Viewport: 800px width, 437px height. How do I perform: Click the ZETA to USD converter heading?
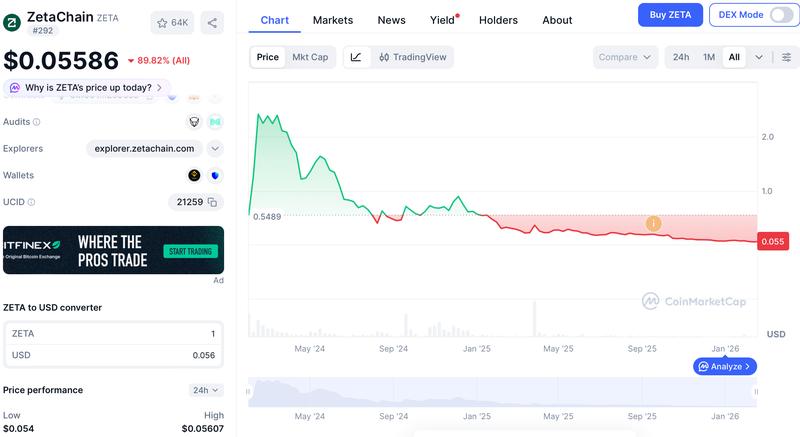coord(53,307)
